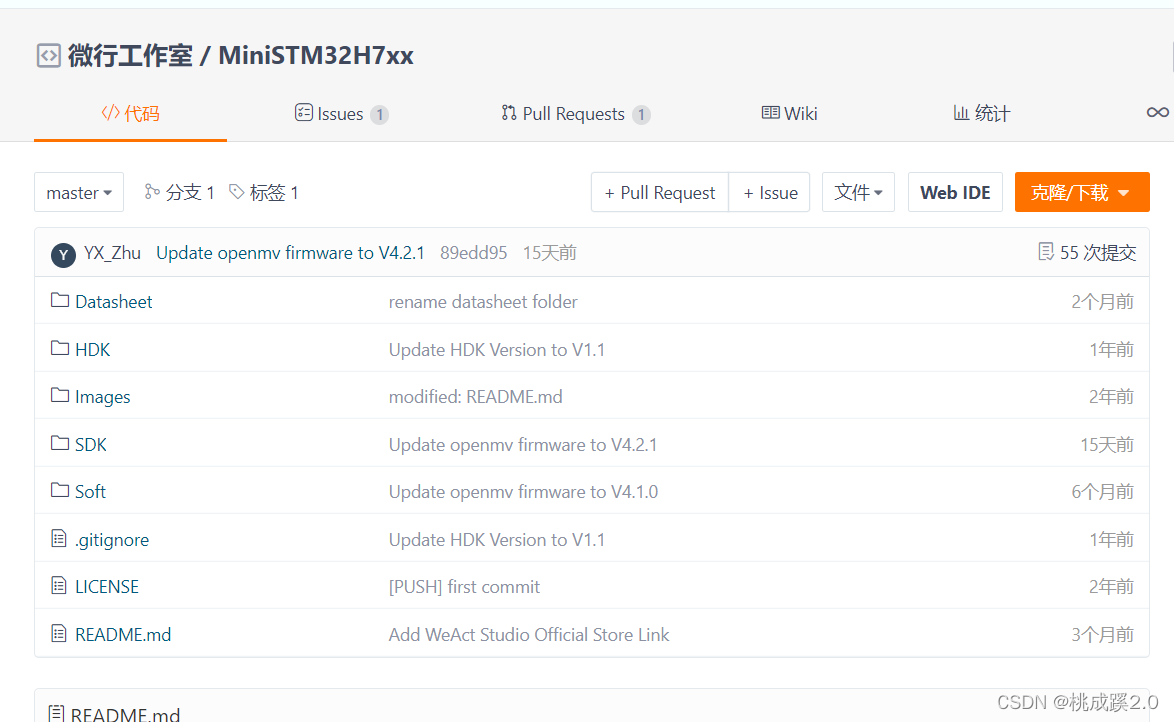
Task: Open README.md in the file list
Action: [x=124, y=635]
